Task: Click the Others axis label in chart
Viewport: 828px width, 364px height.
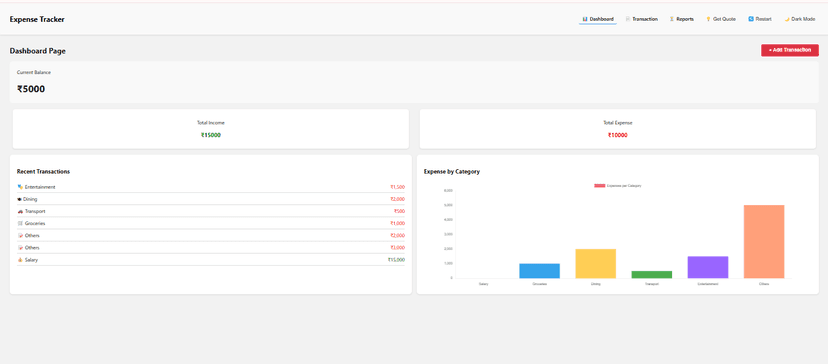Action: (764, 284)
